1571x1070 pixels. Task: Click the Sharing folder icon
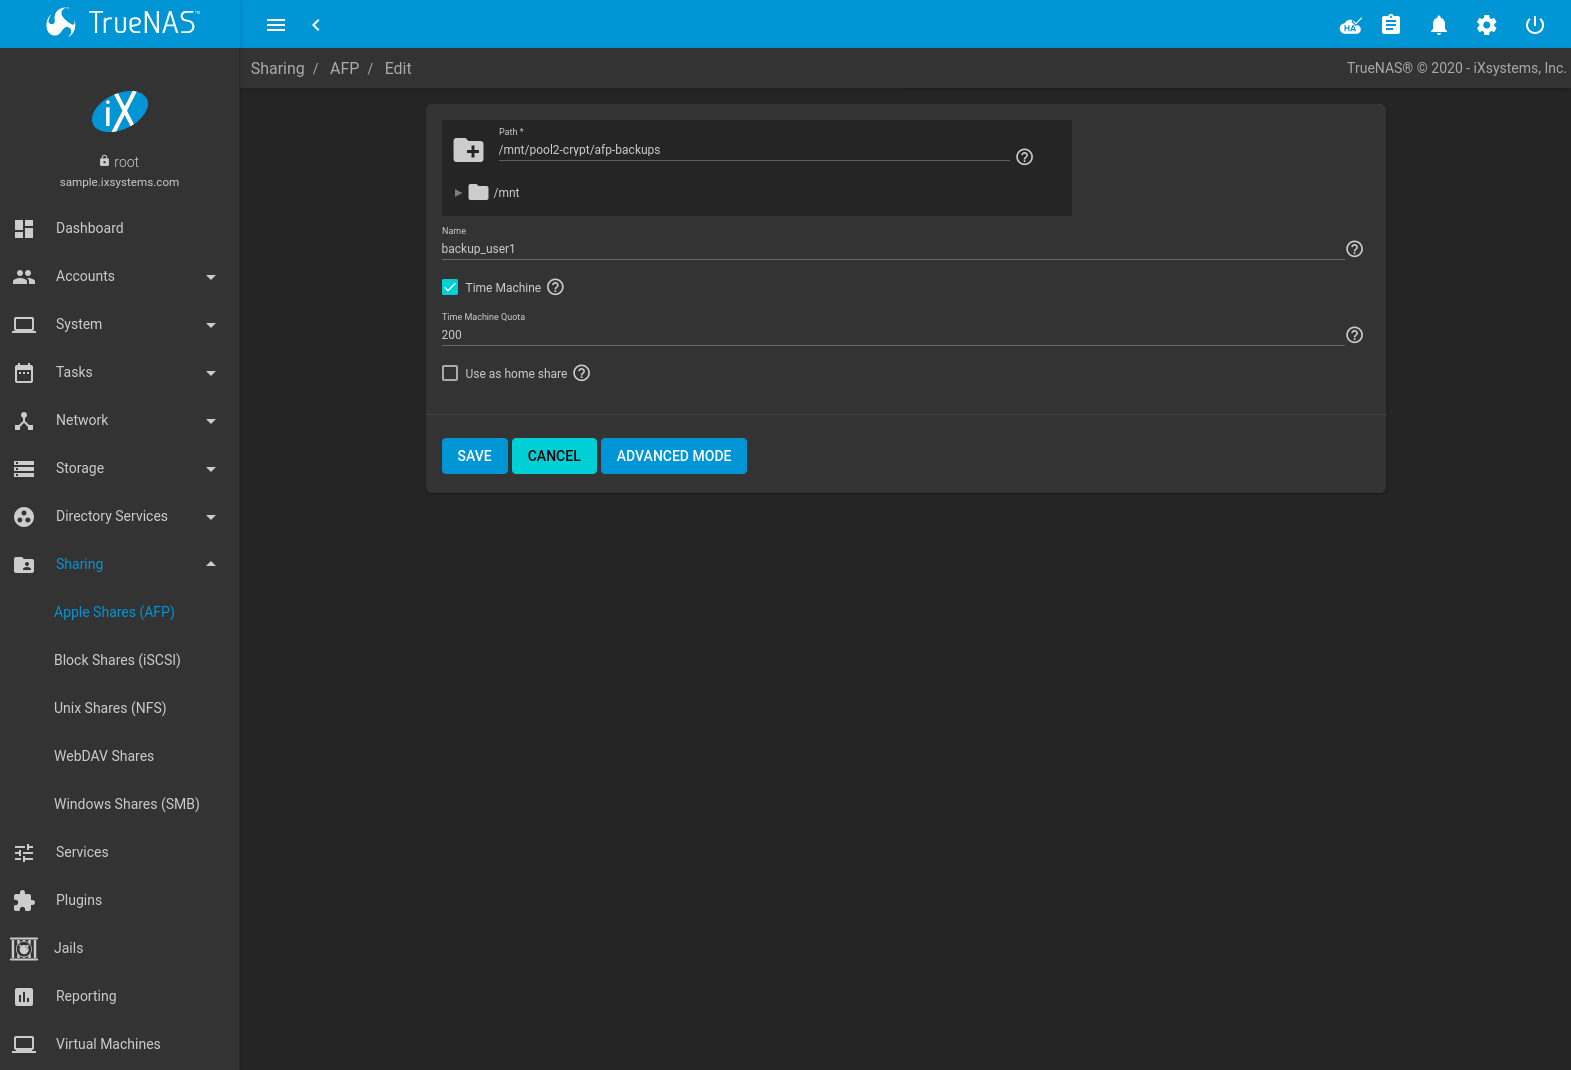click(24, 564)
